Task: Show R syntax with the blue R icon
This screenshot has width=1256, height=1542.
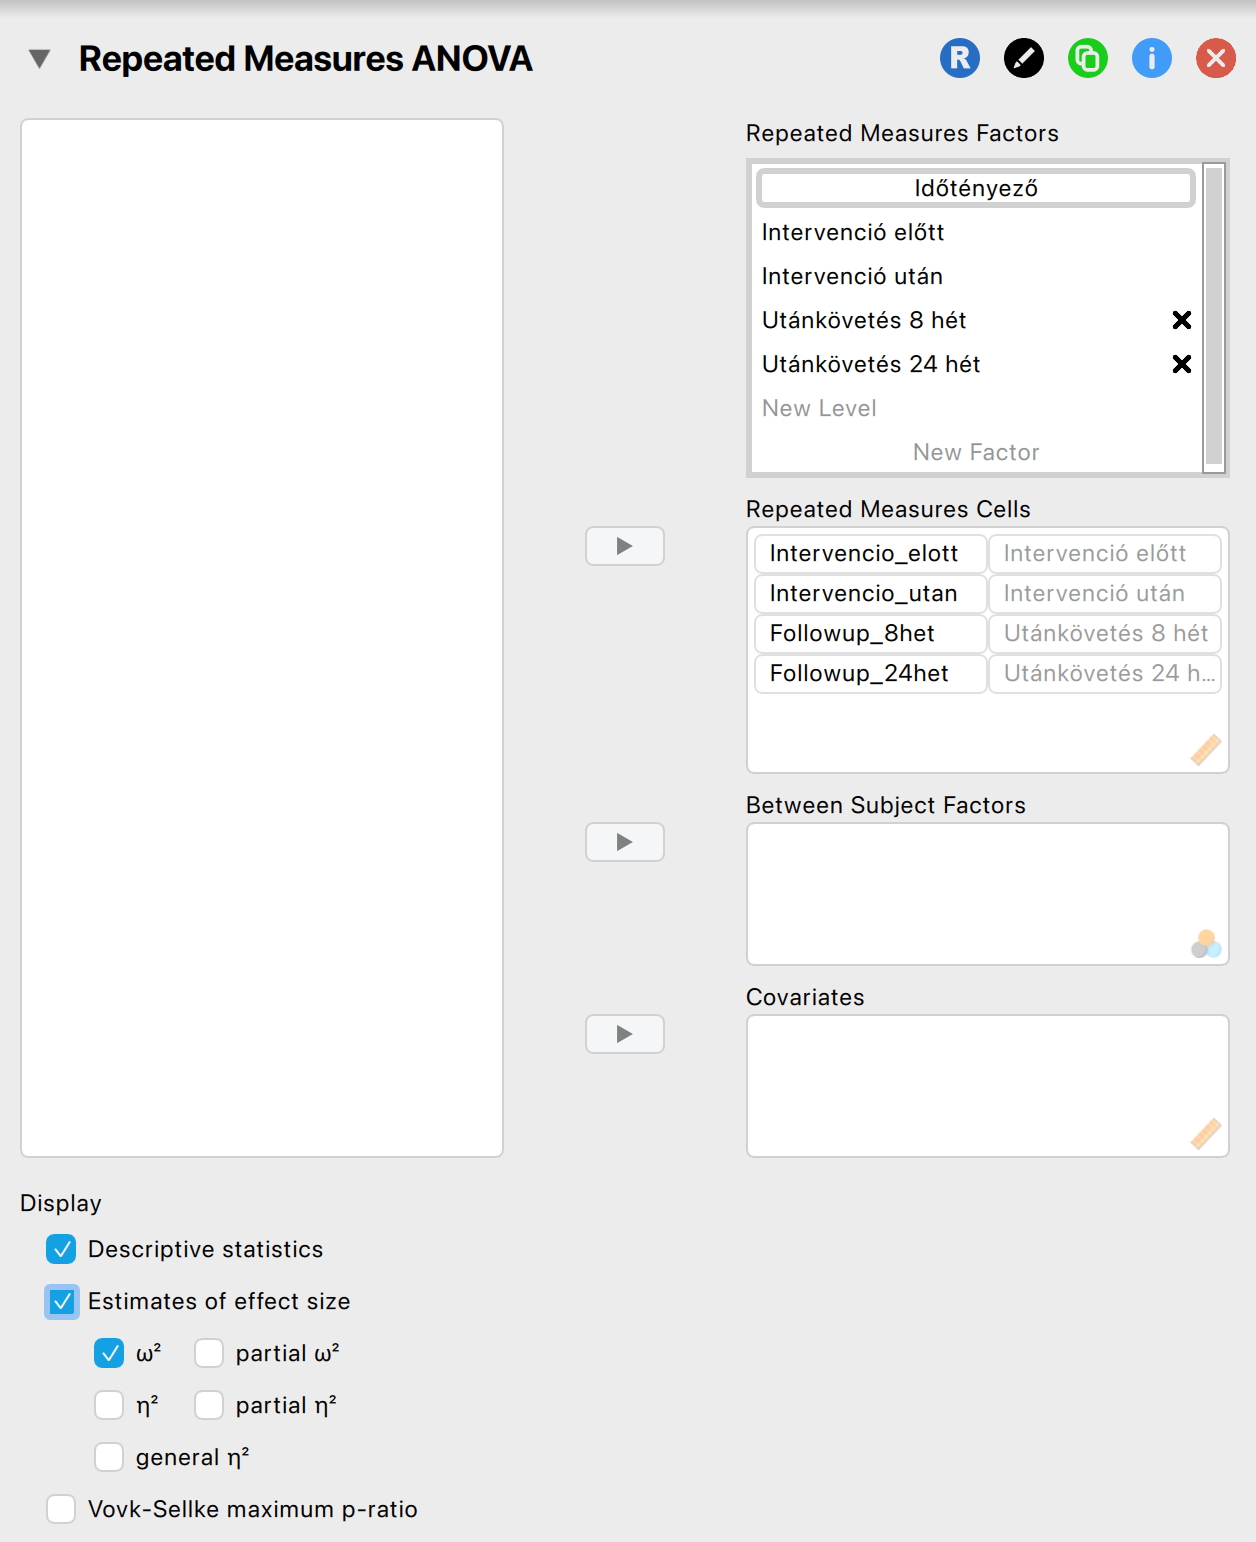Action: [960, 58]
